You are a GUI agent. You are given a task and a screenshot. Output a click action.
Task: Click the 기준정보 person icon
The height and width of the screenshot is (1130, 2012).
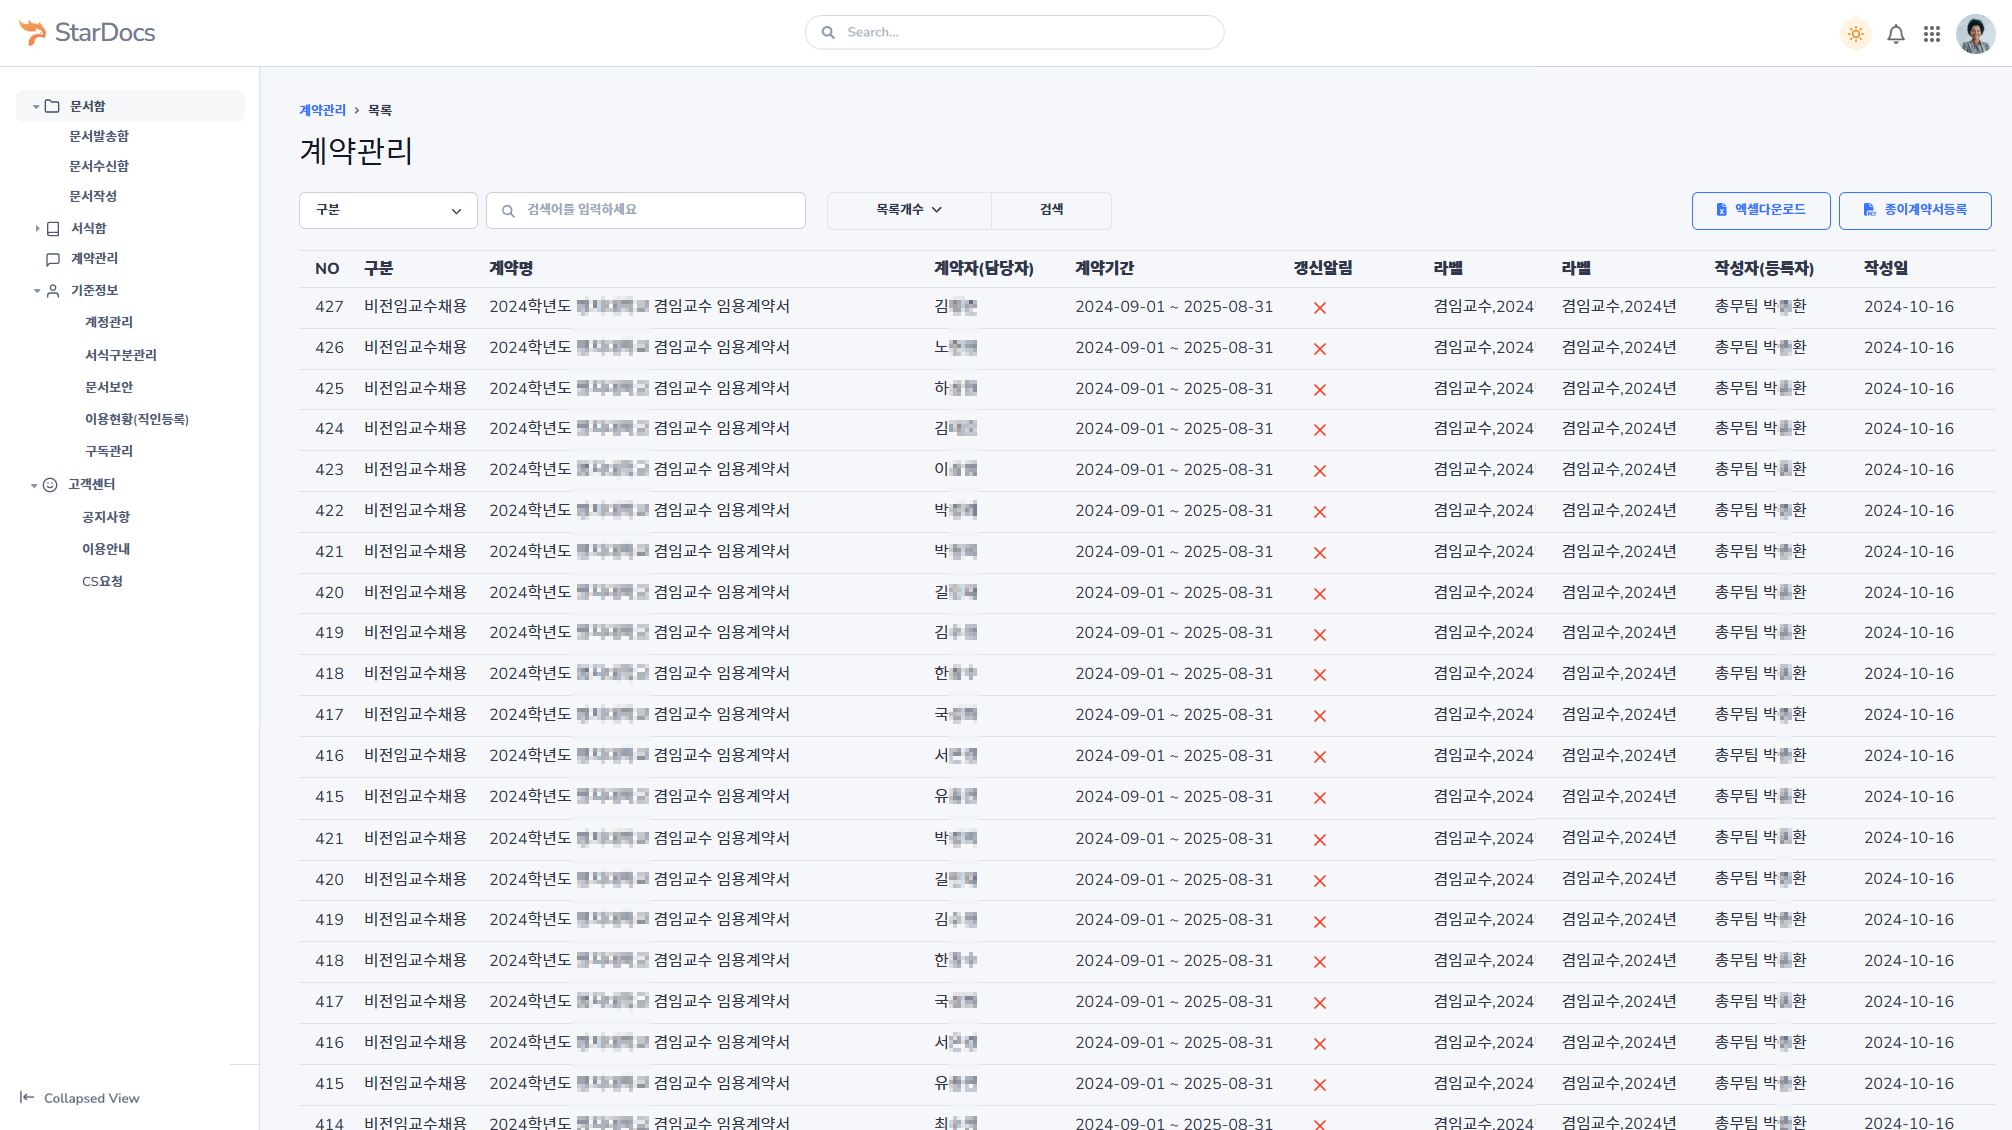(x=53, y=291)
